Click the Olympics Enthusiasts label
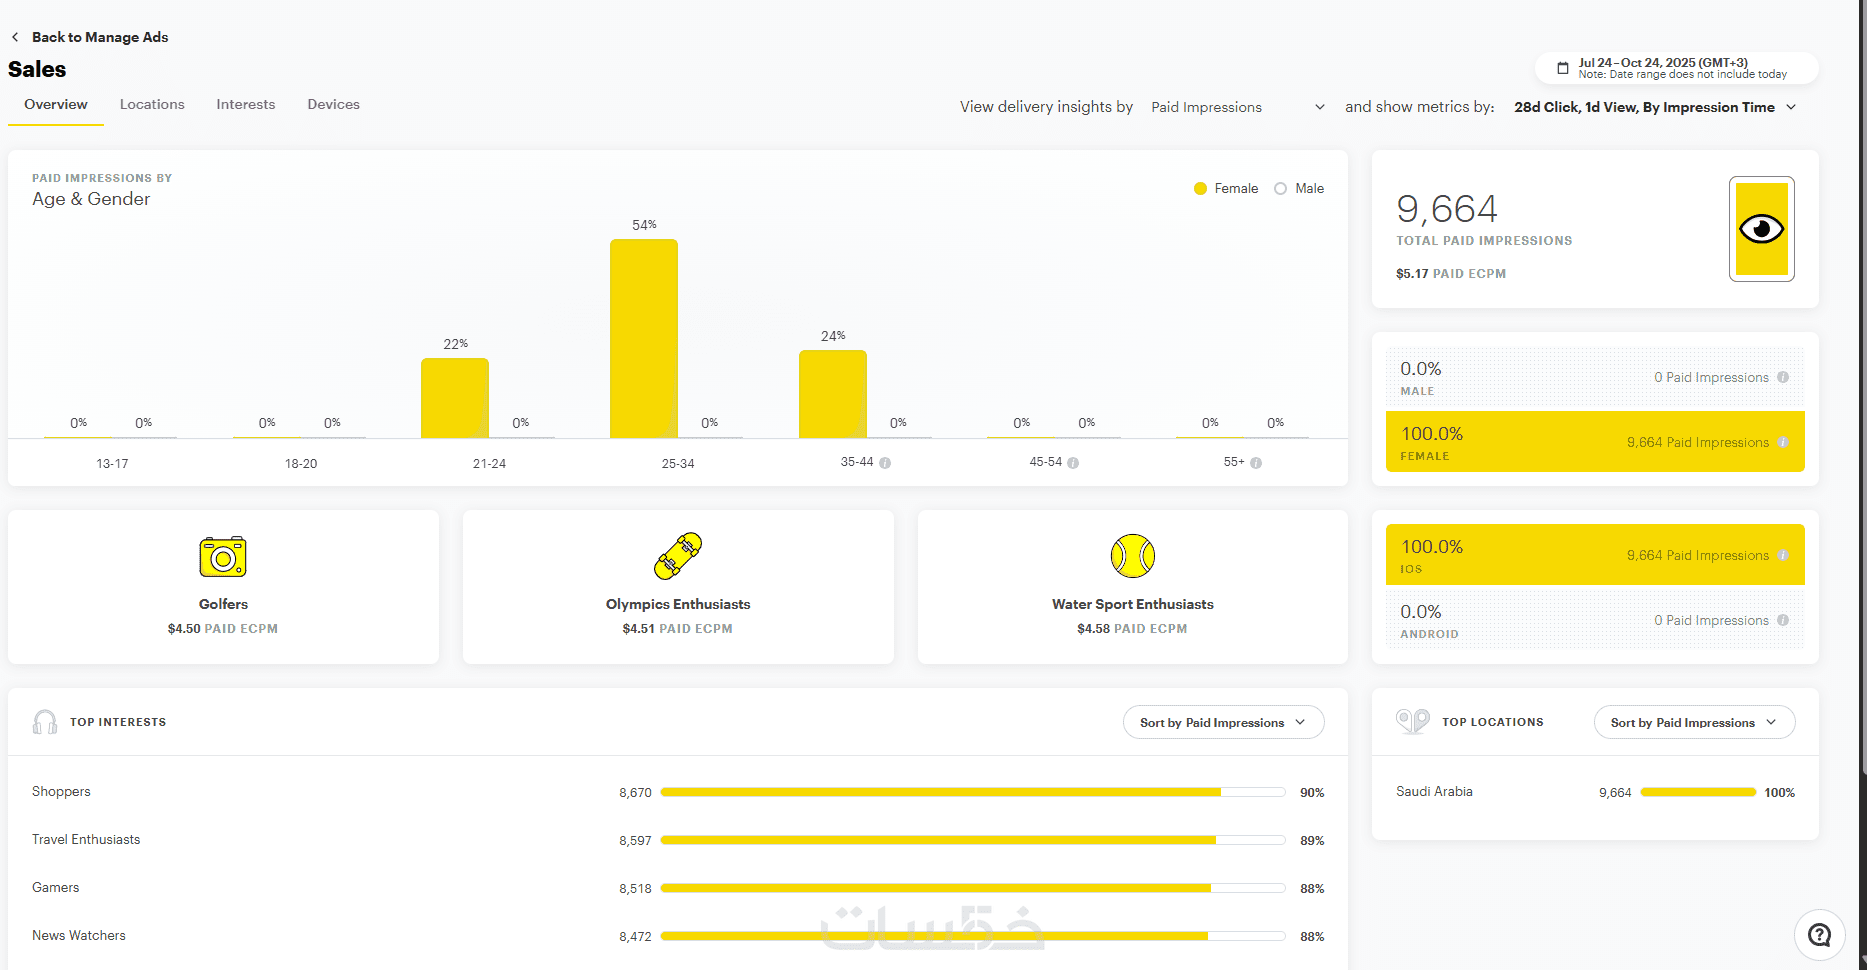Image resolution: width=1867 pixels, height=970 pixels. 678,604
